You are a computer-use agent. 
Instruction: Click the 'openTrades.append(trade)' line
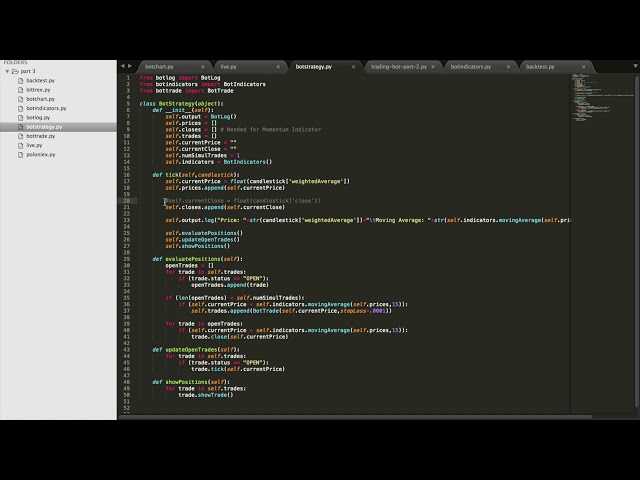tap(230, 285)
